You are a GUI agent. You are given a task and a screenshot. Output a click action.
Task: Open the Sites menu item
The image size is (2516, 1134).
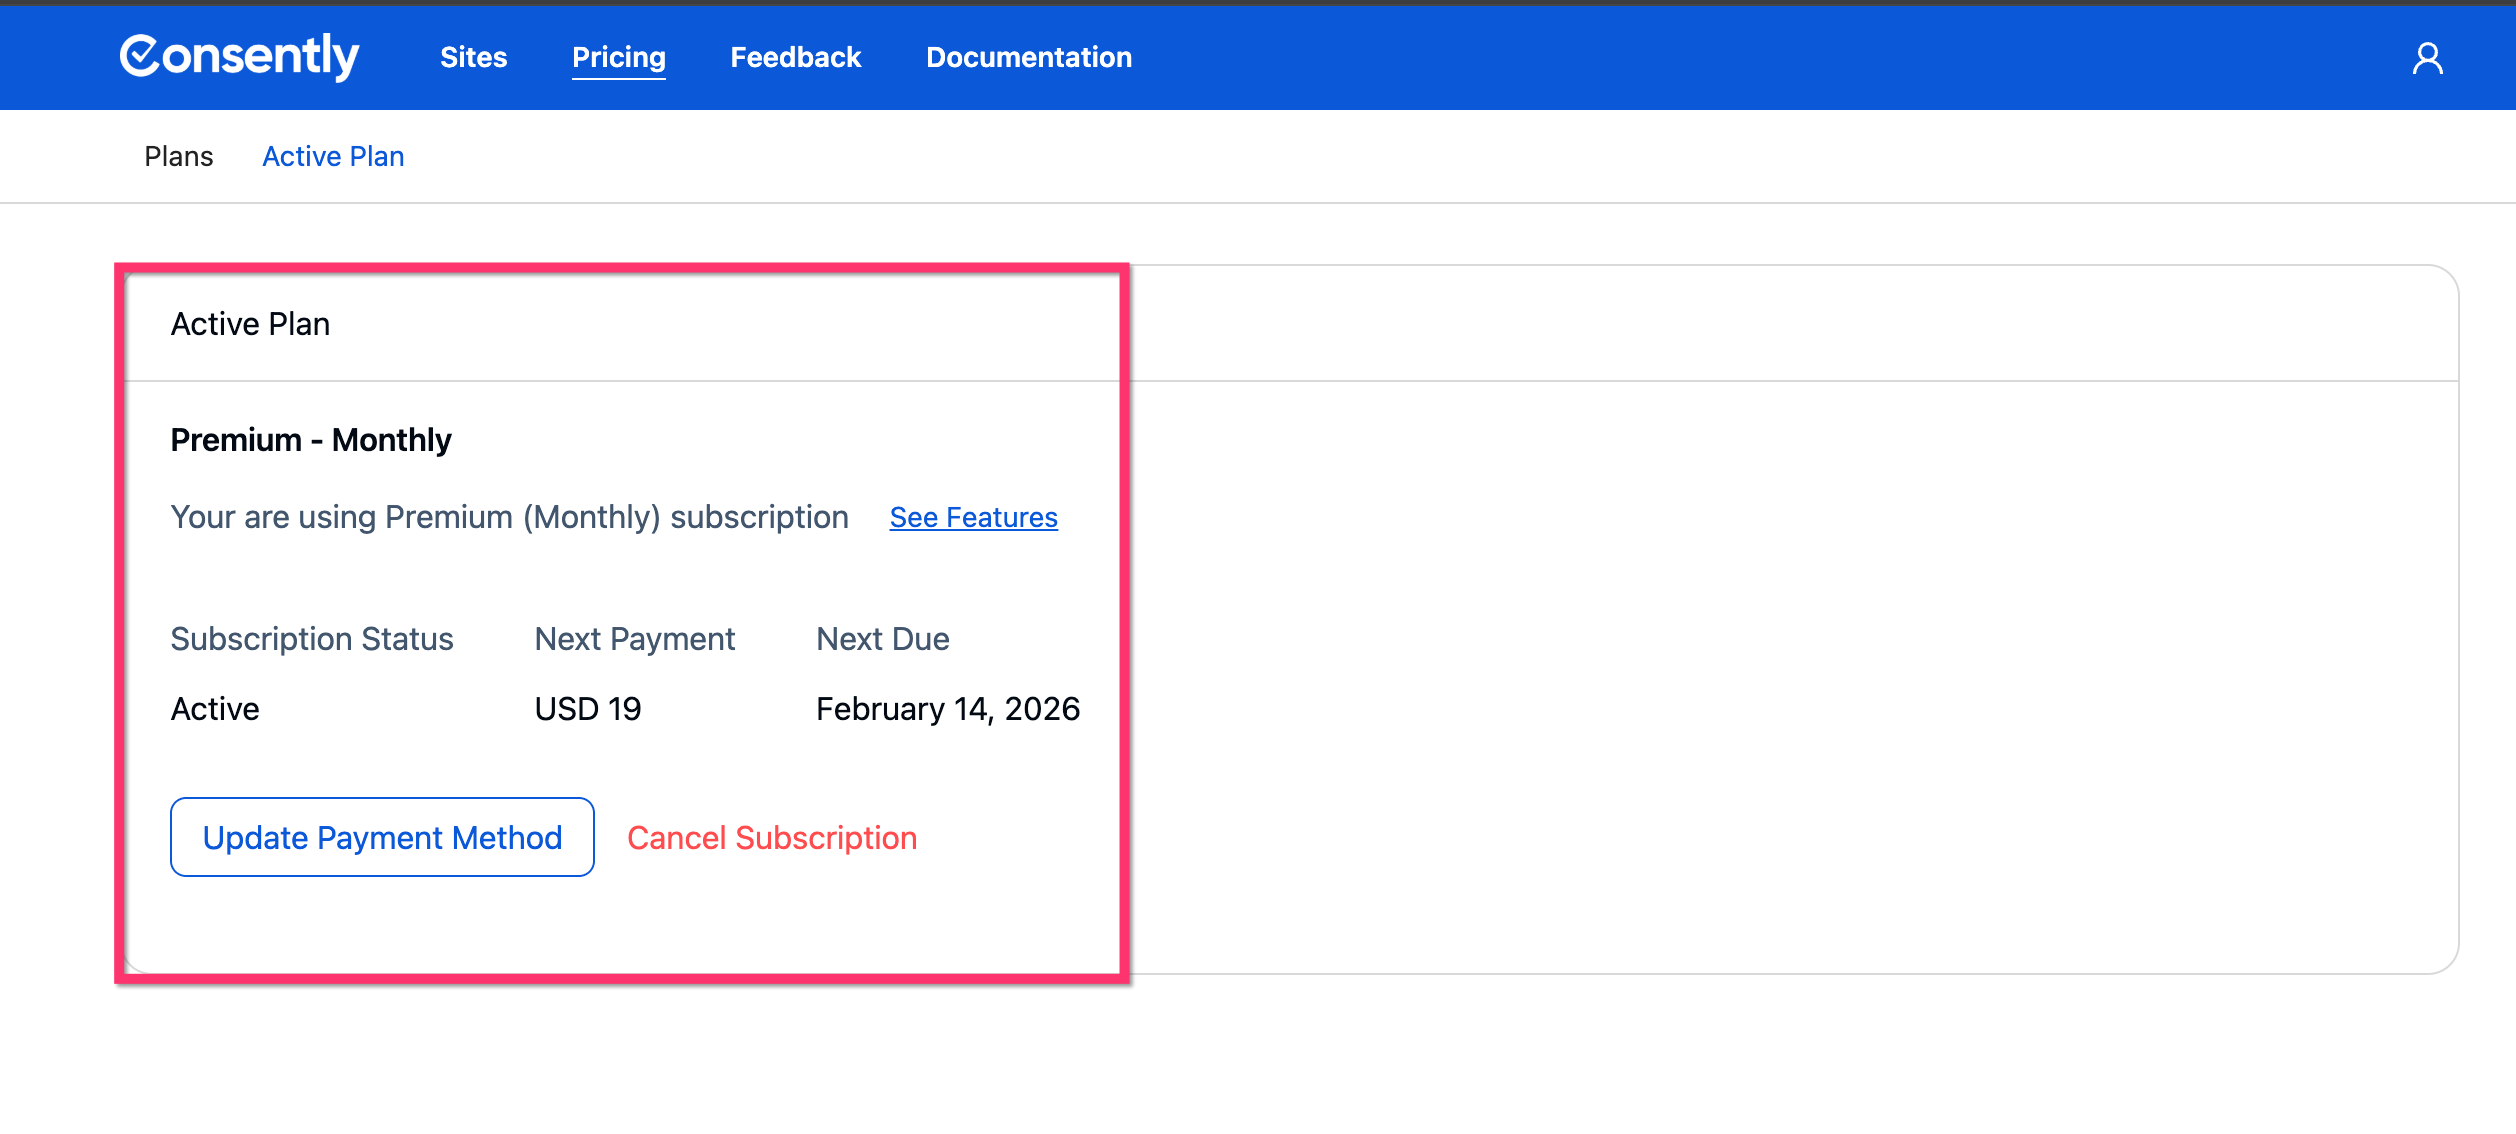(x=473, y=58)
